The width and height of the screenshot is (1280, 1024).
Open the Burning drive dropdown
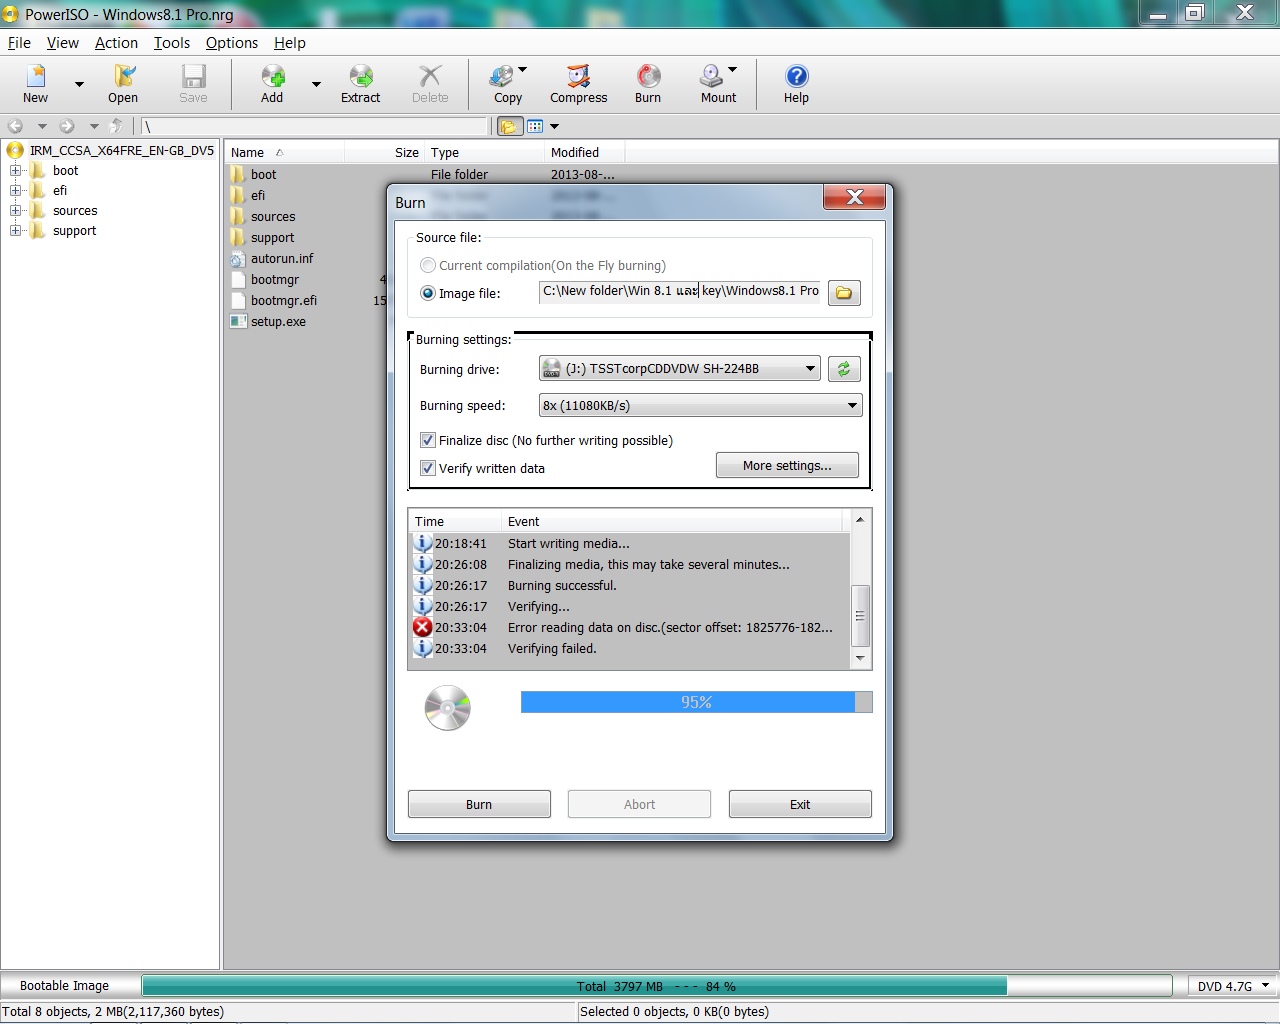point(679,368)
